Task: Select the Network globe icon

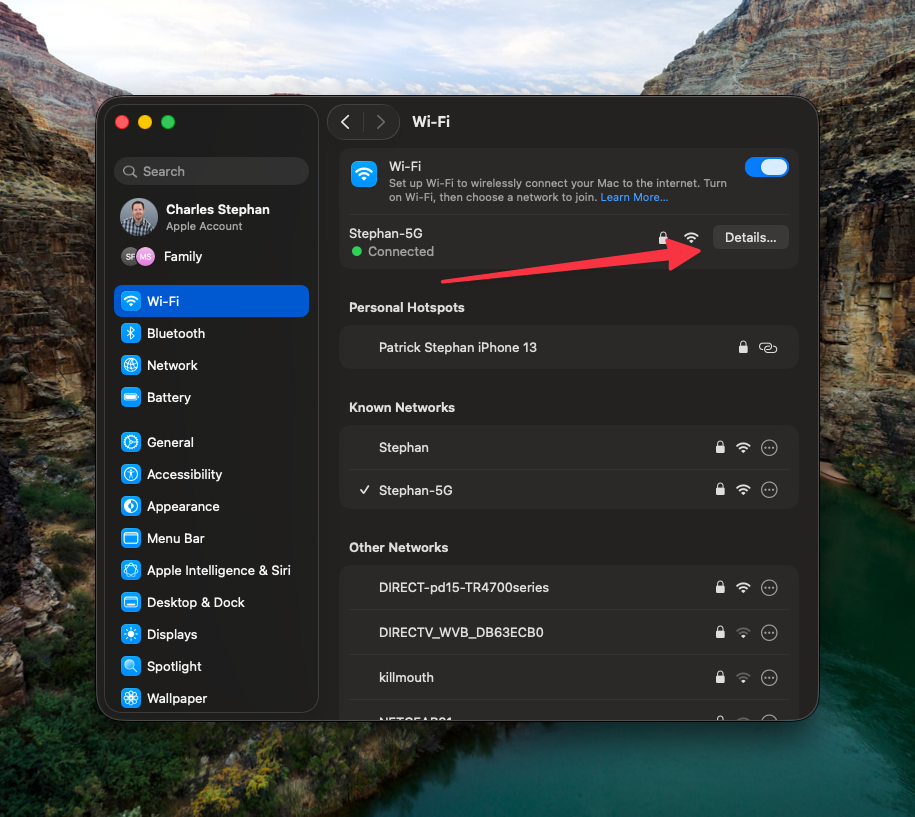Action: click(131, 365)
